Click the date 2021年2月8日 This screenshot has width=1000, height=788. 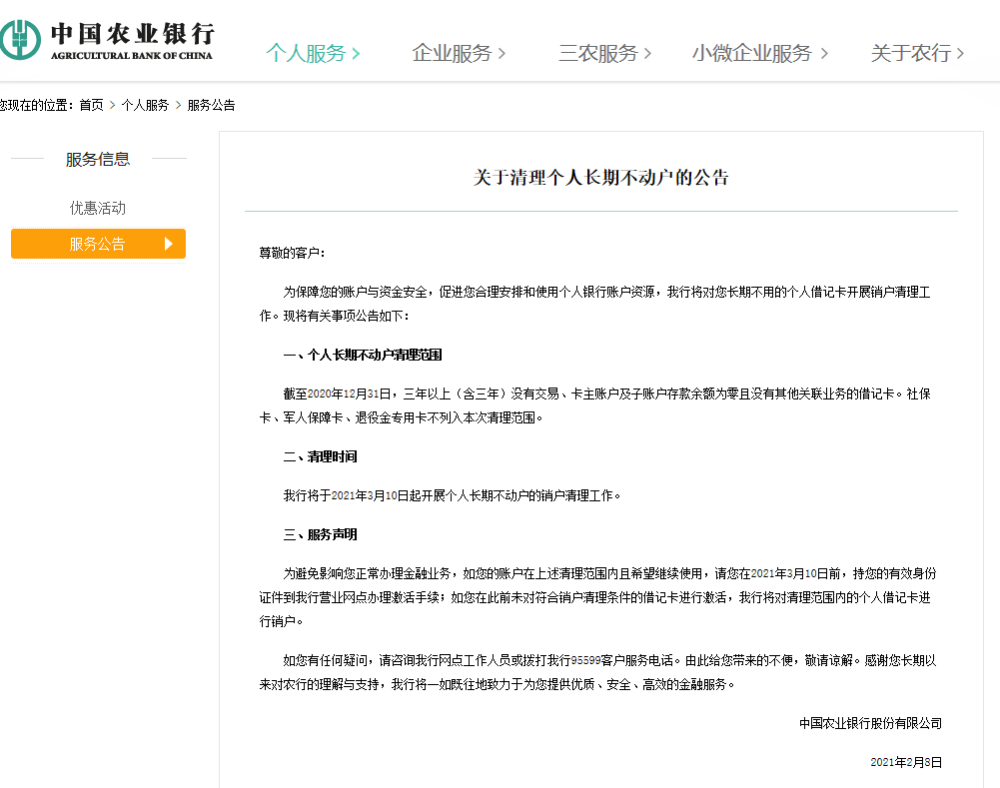point(906,762)
